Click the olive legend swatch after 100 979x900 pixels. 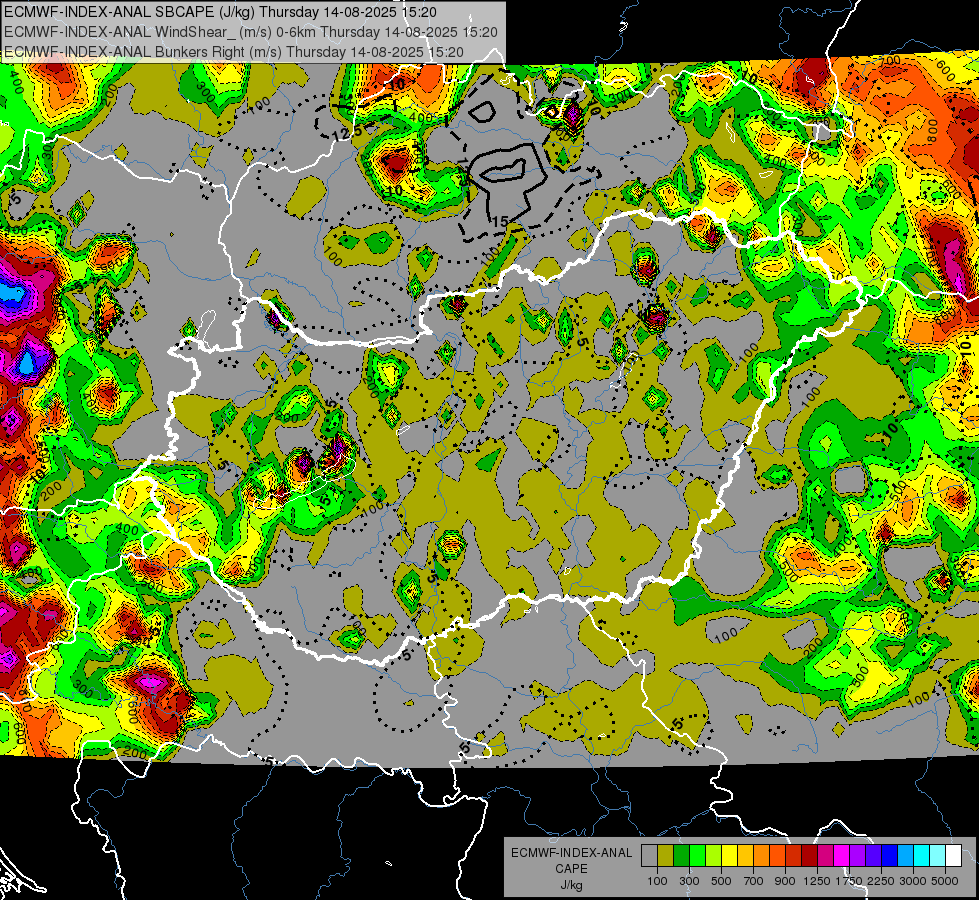click(666, 856)
